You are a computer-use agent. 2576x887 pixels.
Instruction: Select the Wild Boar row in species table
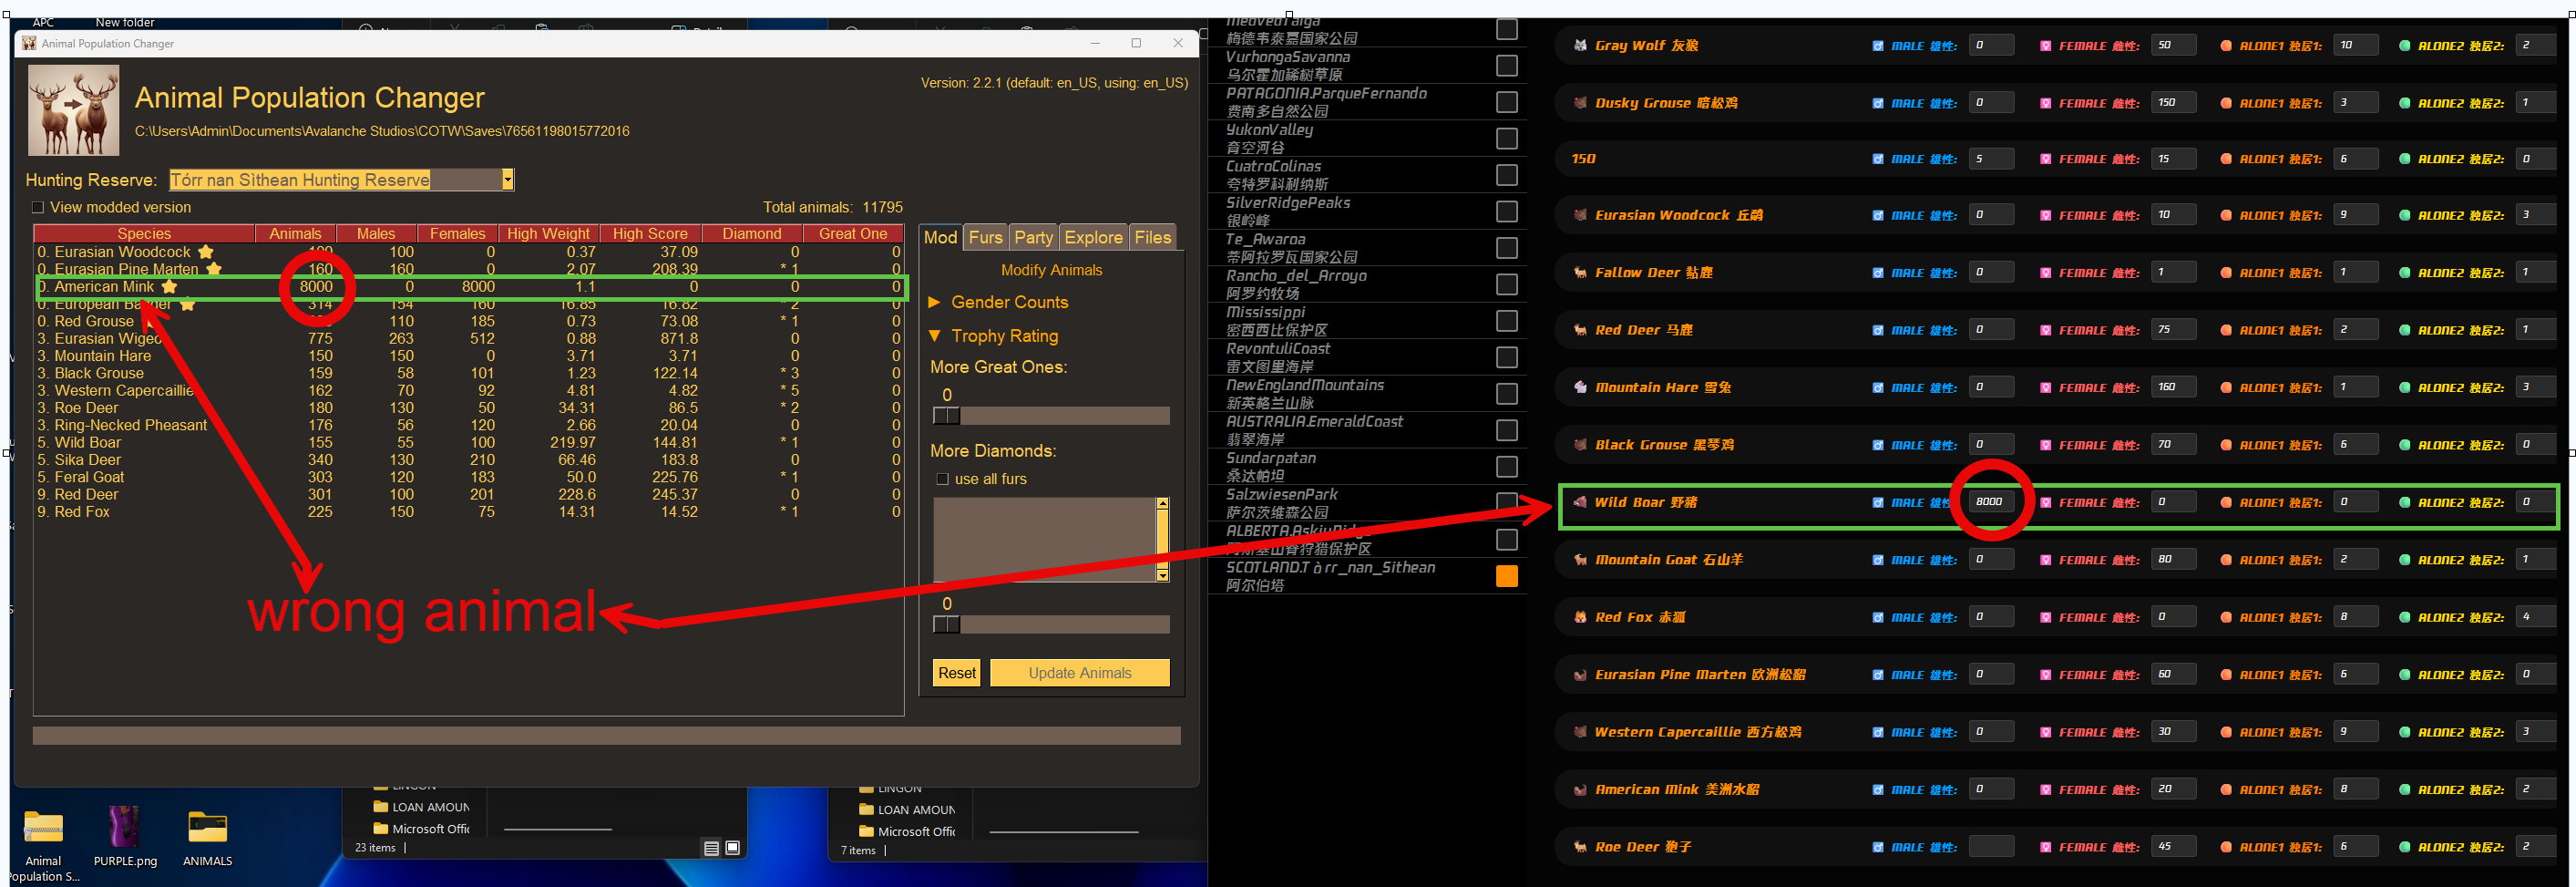pyautogui.click(x=469, y=442)
